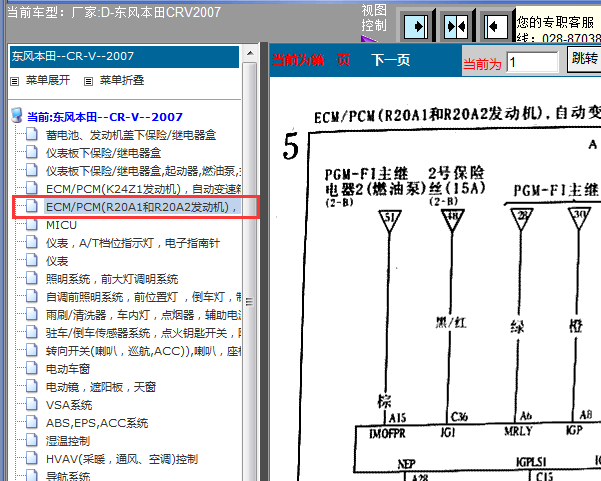The width and height of the screenshot is (601, 481).
Task: Open 导航系统 tree entry
Action: 68,476
